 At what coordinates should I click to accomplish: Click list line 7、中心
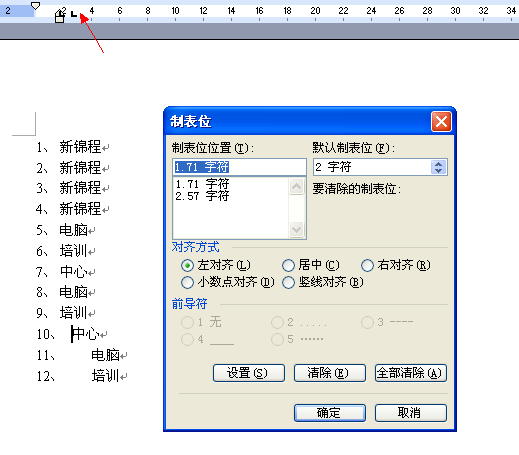[66, 272]
